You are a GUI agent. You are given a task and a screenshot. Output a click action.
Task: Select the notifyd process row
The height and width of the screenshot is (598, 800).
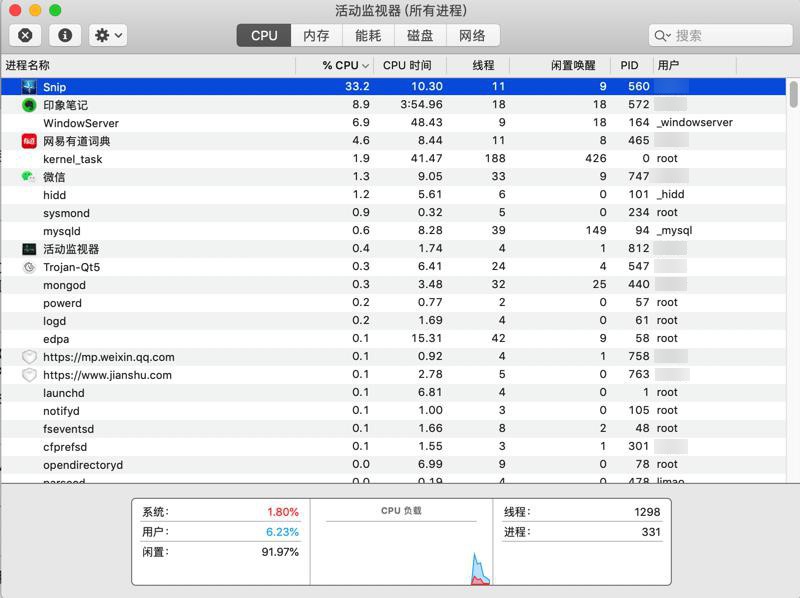point(393,410)
